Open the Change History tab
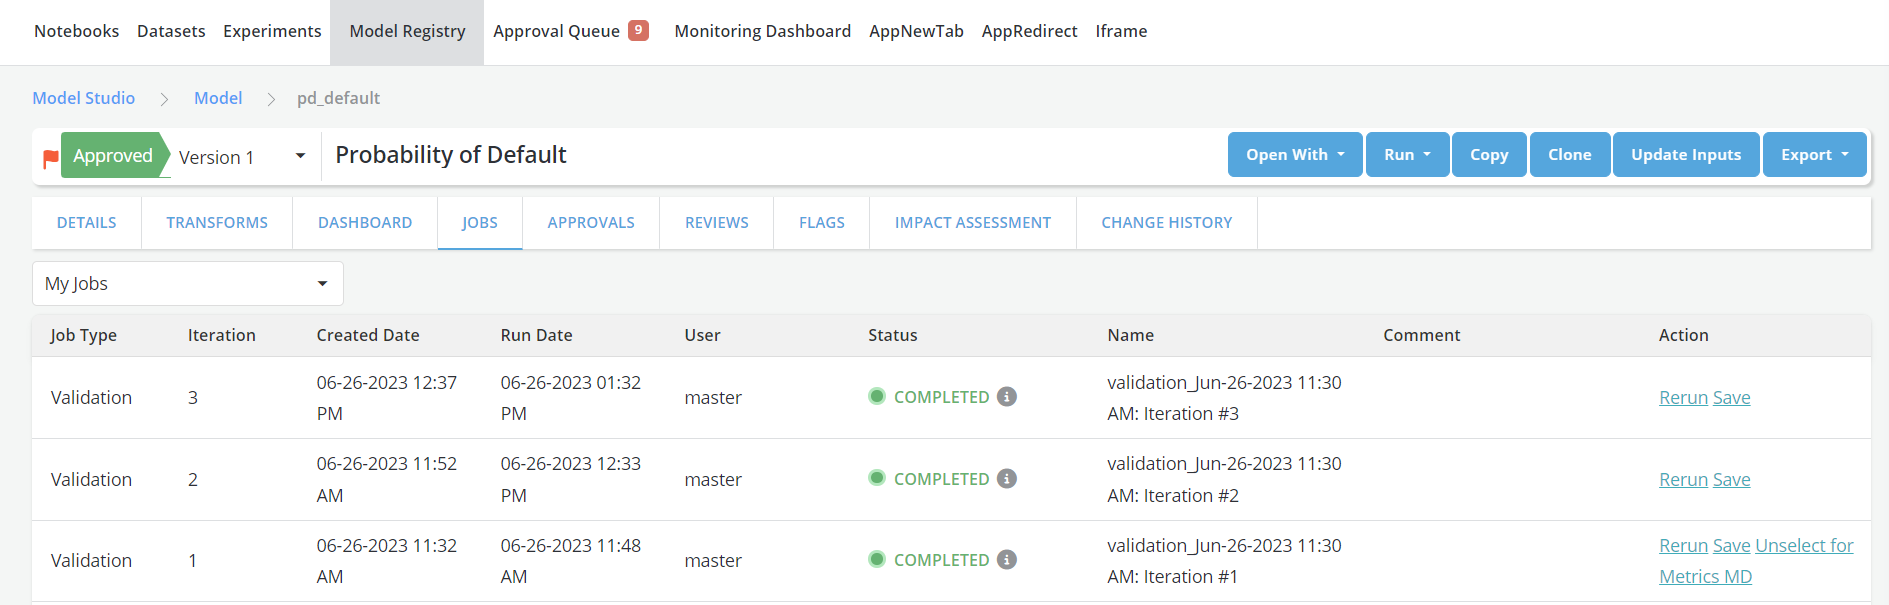The width and height of the screenshot is (1889, 605). (1166, 223)
